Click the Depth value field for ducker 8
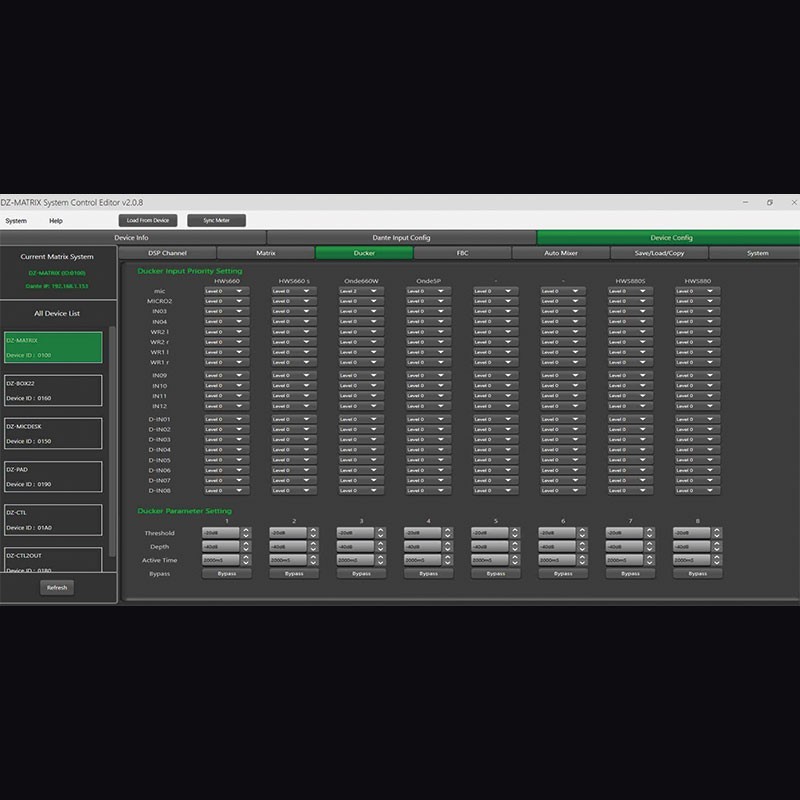The height and width of the screenshot is (800, 800). coord(691,547)
